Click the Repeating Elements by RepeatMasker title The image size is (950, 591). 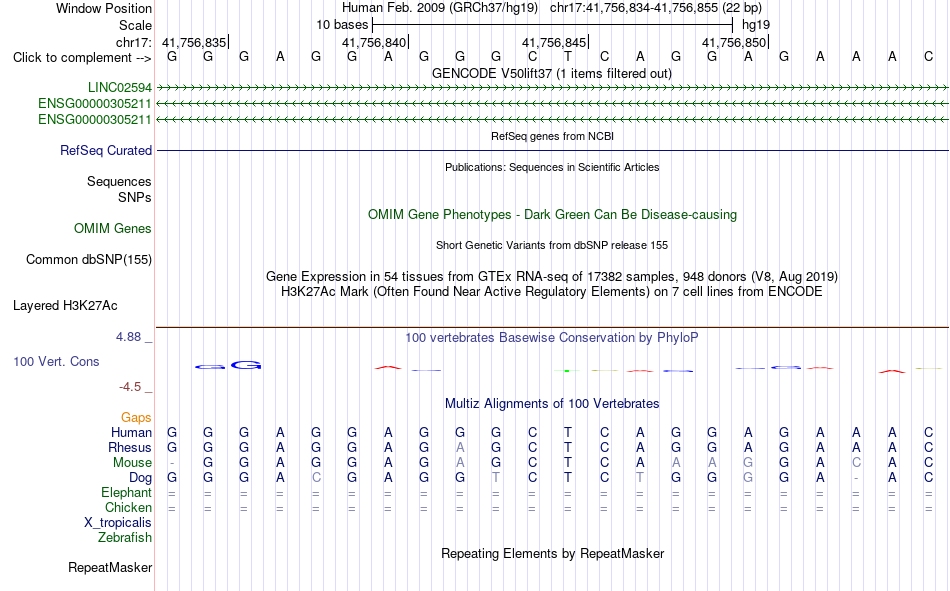(552, 553)
